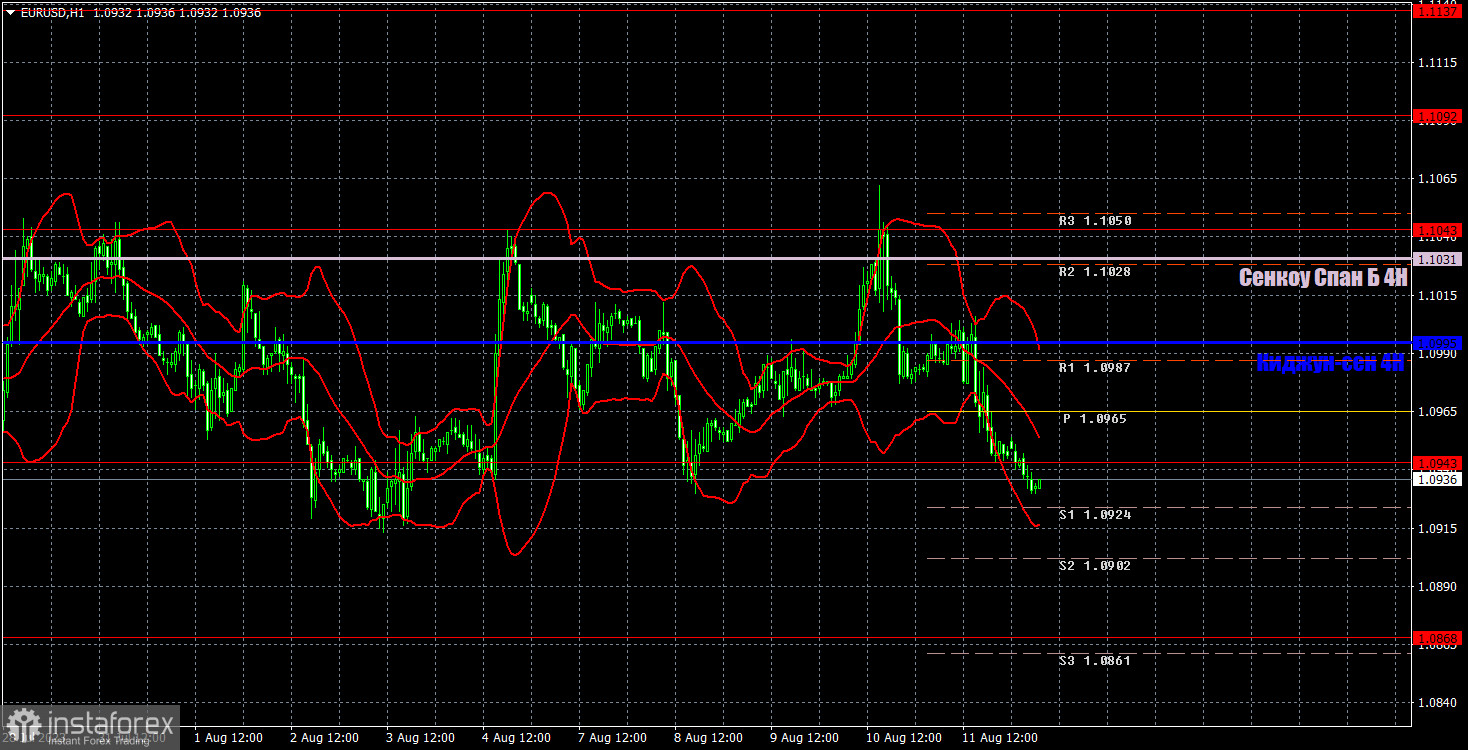The width and height of the screenshot is (1468, 750).
Task: Click the S3 1.0861 pivot label
Action: click(x=1095, y=661)
